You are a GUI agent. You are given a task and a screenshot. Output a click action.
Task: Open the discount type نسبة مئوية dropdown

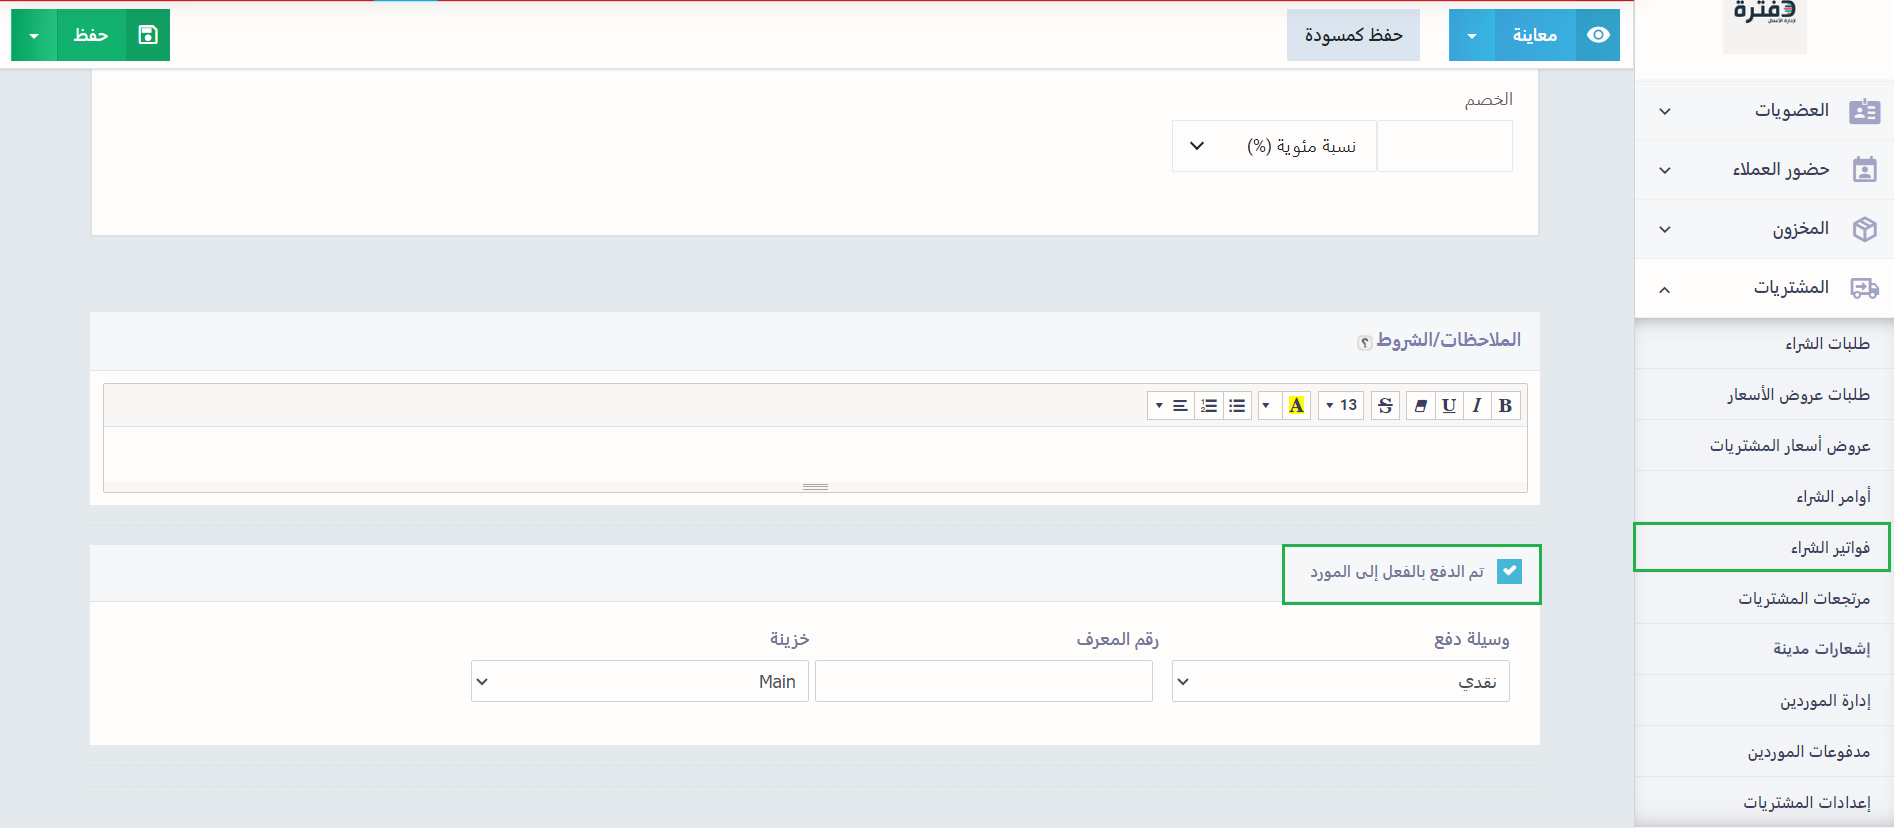tap(1274, 147)
